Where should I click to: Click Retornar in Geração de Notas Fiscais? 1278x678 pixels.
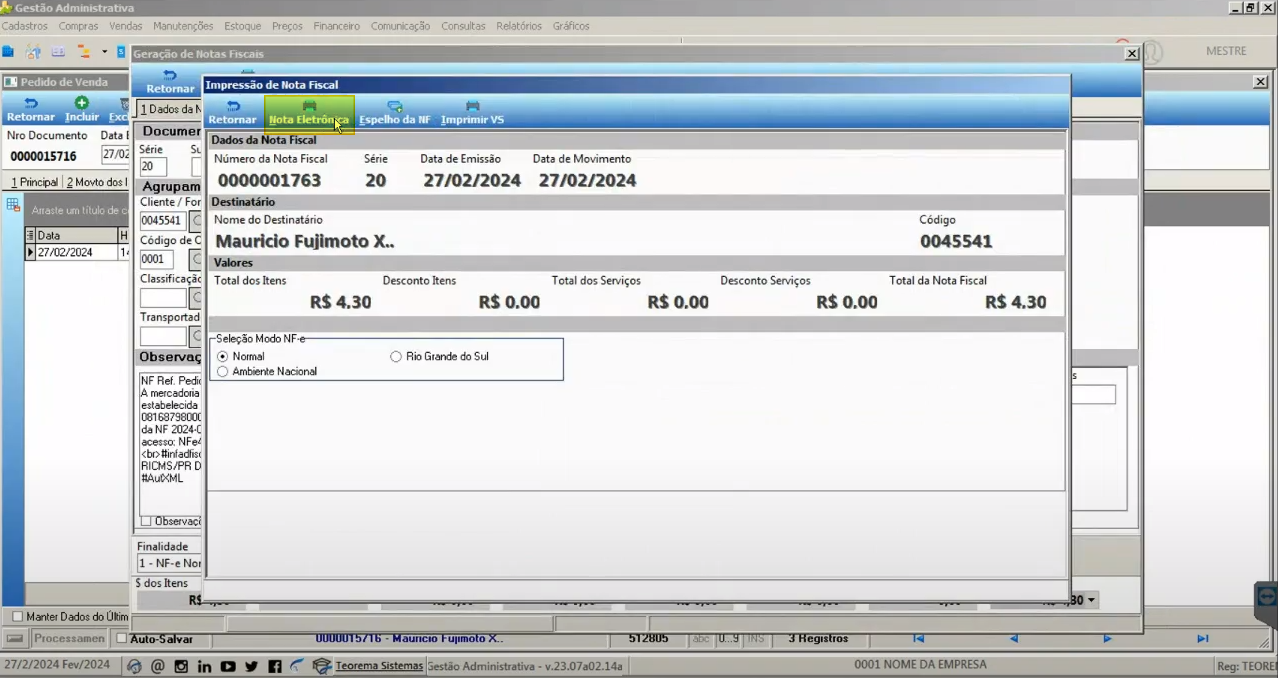tap(170, 82)
